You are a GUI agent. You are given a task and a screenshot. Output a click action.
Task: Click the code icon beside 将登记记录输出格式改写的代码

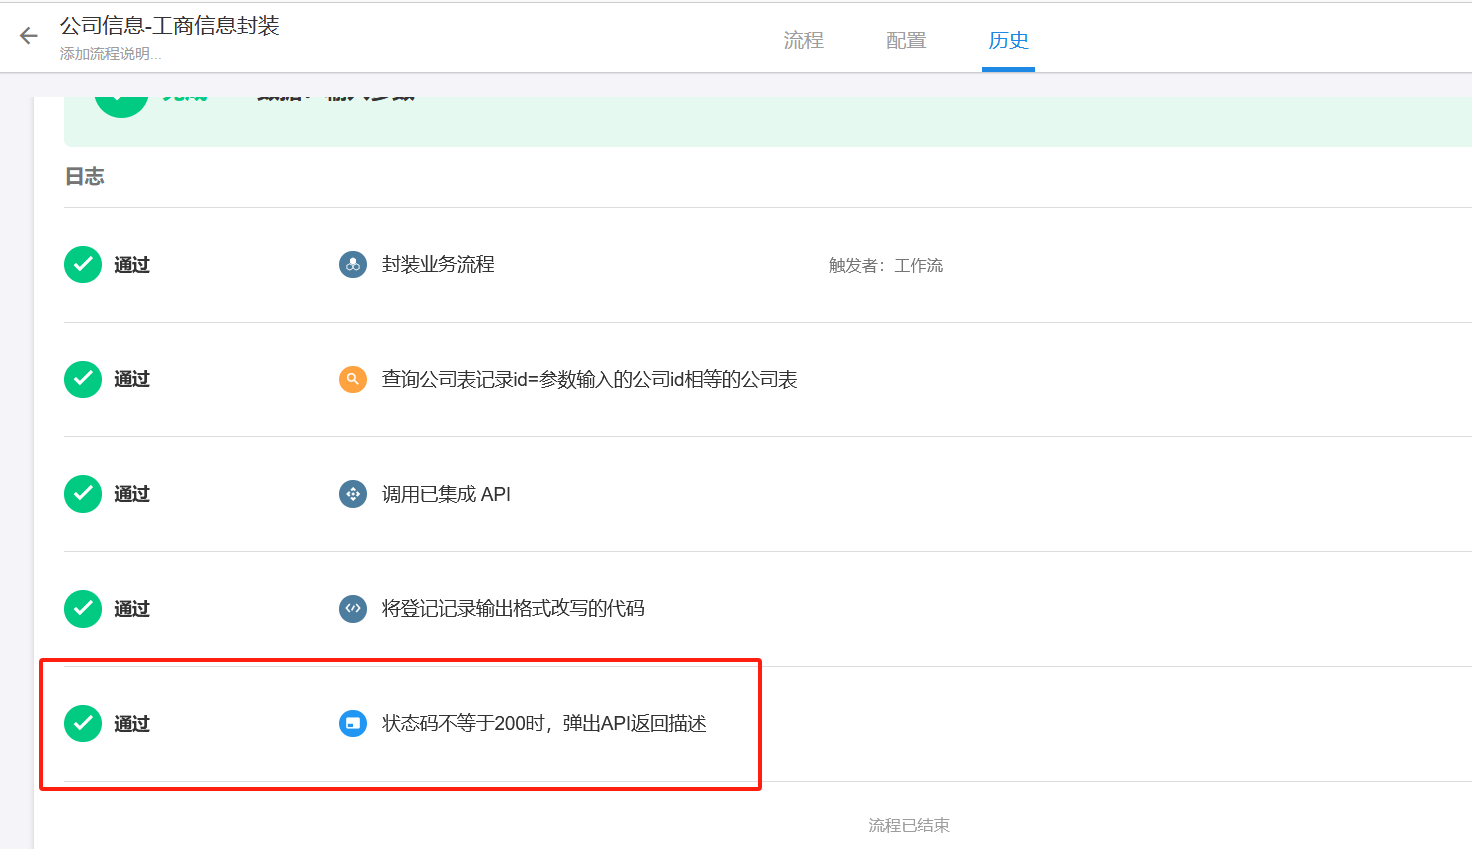coord(353,609)
